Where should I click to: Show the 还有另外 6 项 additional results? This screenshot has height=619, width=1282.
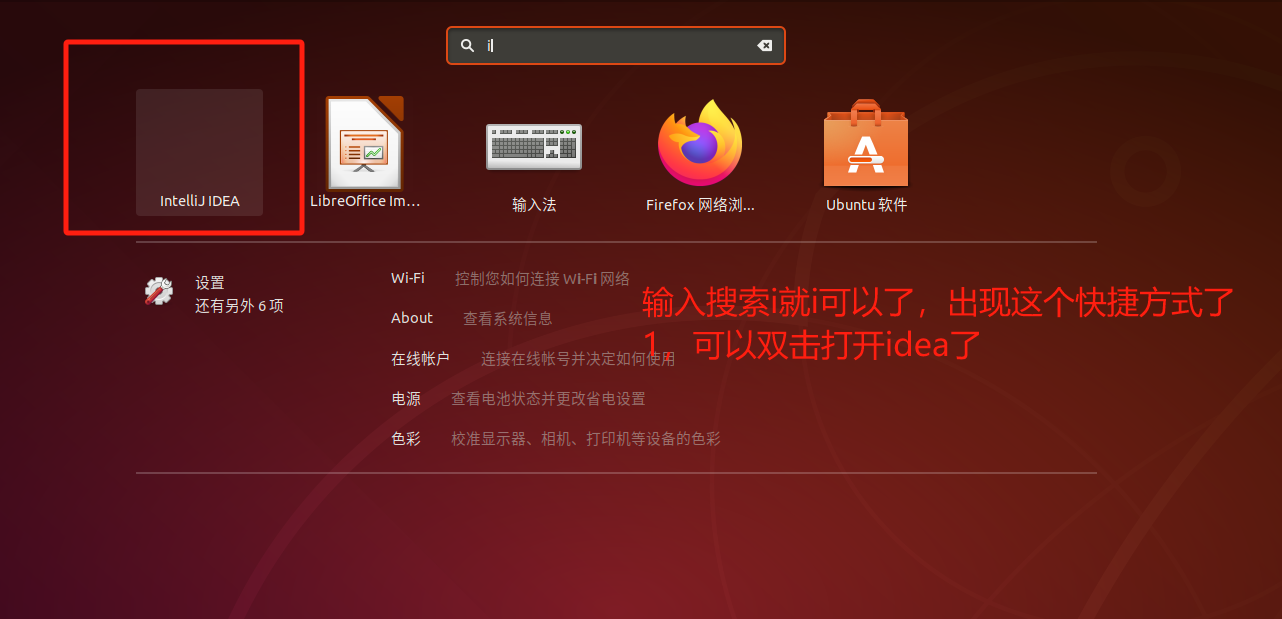[x=239, y=306]
